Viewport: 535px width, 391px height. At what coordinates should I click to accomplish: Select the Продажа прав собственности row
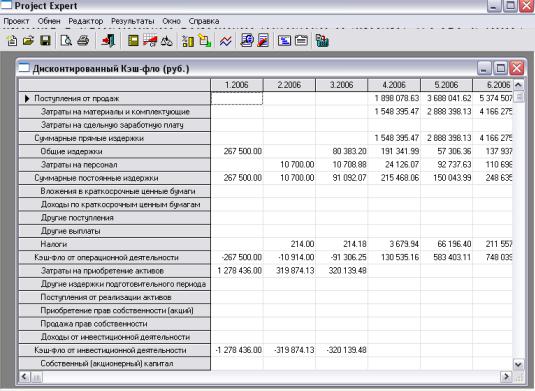(x=115, y=324)
